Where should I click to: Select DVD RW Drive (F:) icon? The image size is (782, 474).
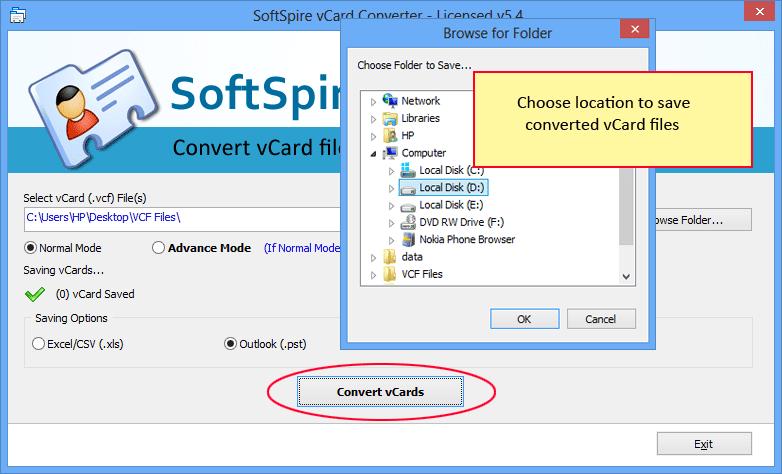[x=408, y=222]
